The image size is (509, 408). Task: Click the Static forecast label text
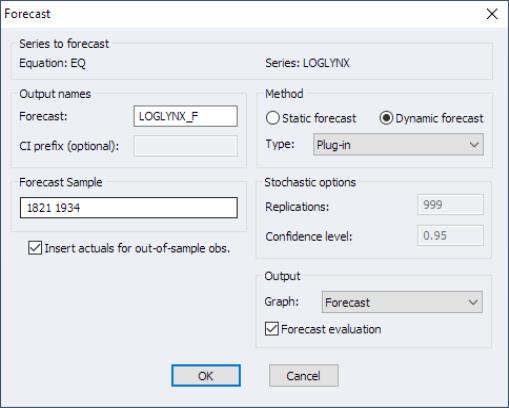point(319,118)
